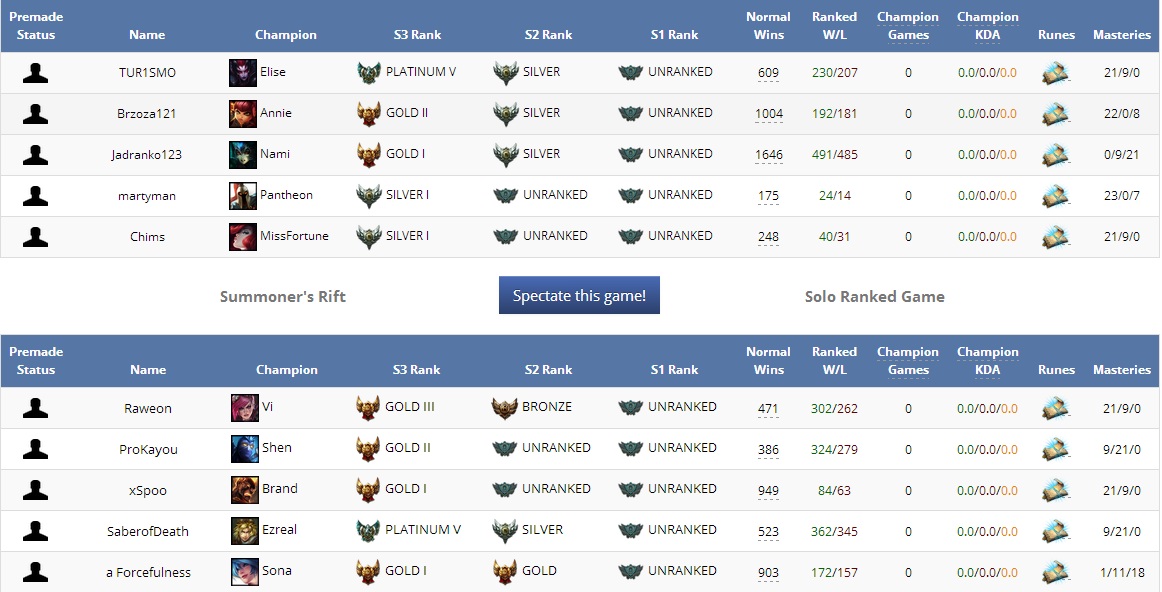
Task: Click MissFortune champion portrait icon
Action: pos(243,237)
